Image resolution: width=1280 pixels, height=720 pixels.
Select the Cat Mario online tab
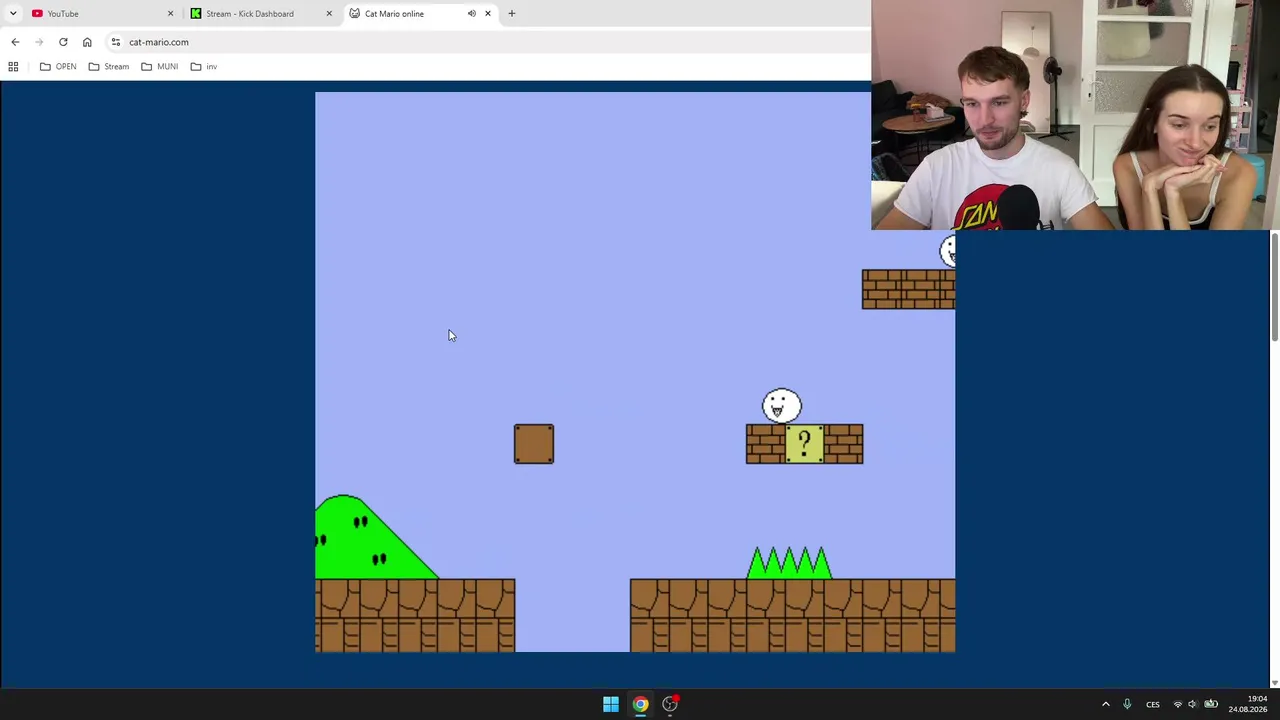coord(420,14)
